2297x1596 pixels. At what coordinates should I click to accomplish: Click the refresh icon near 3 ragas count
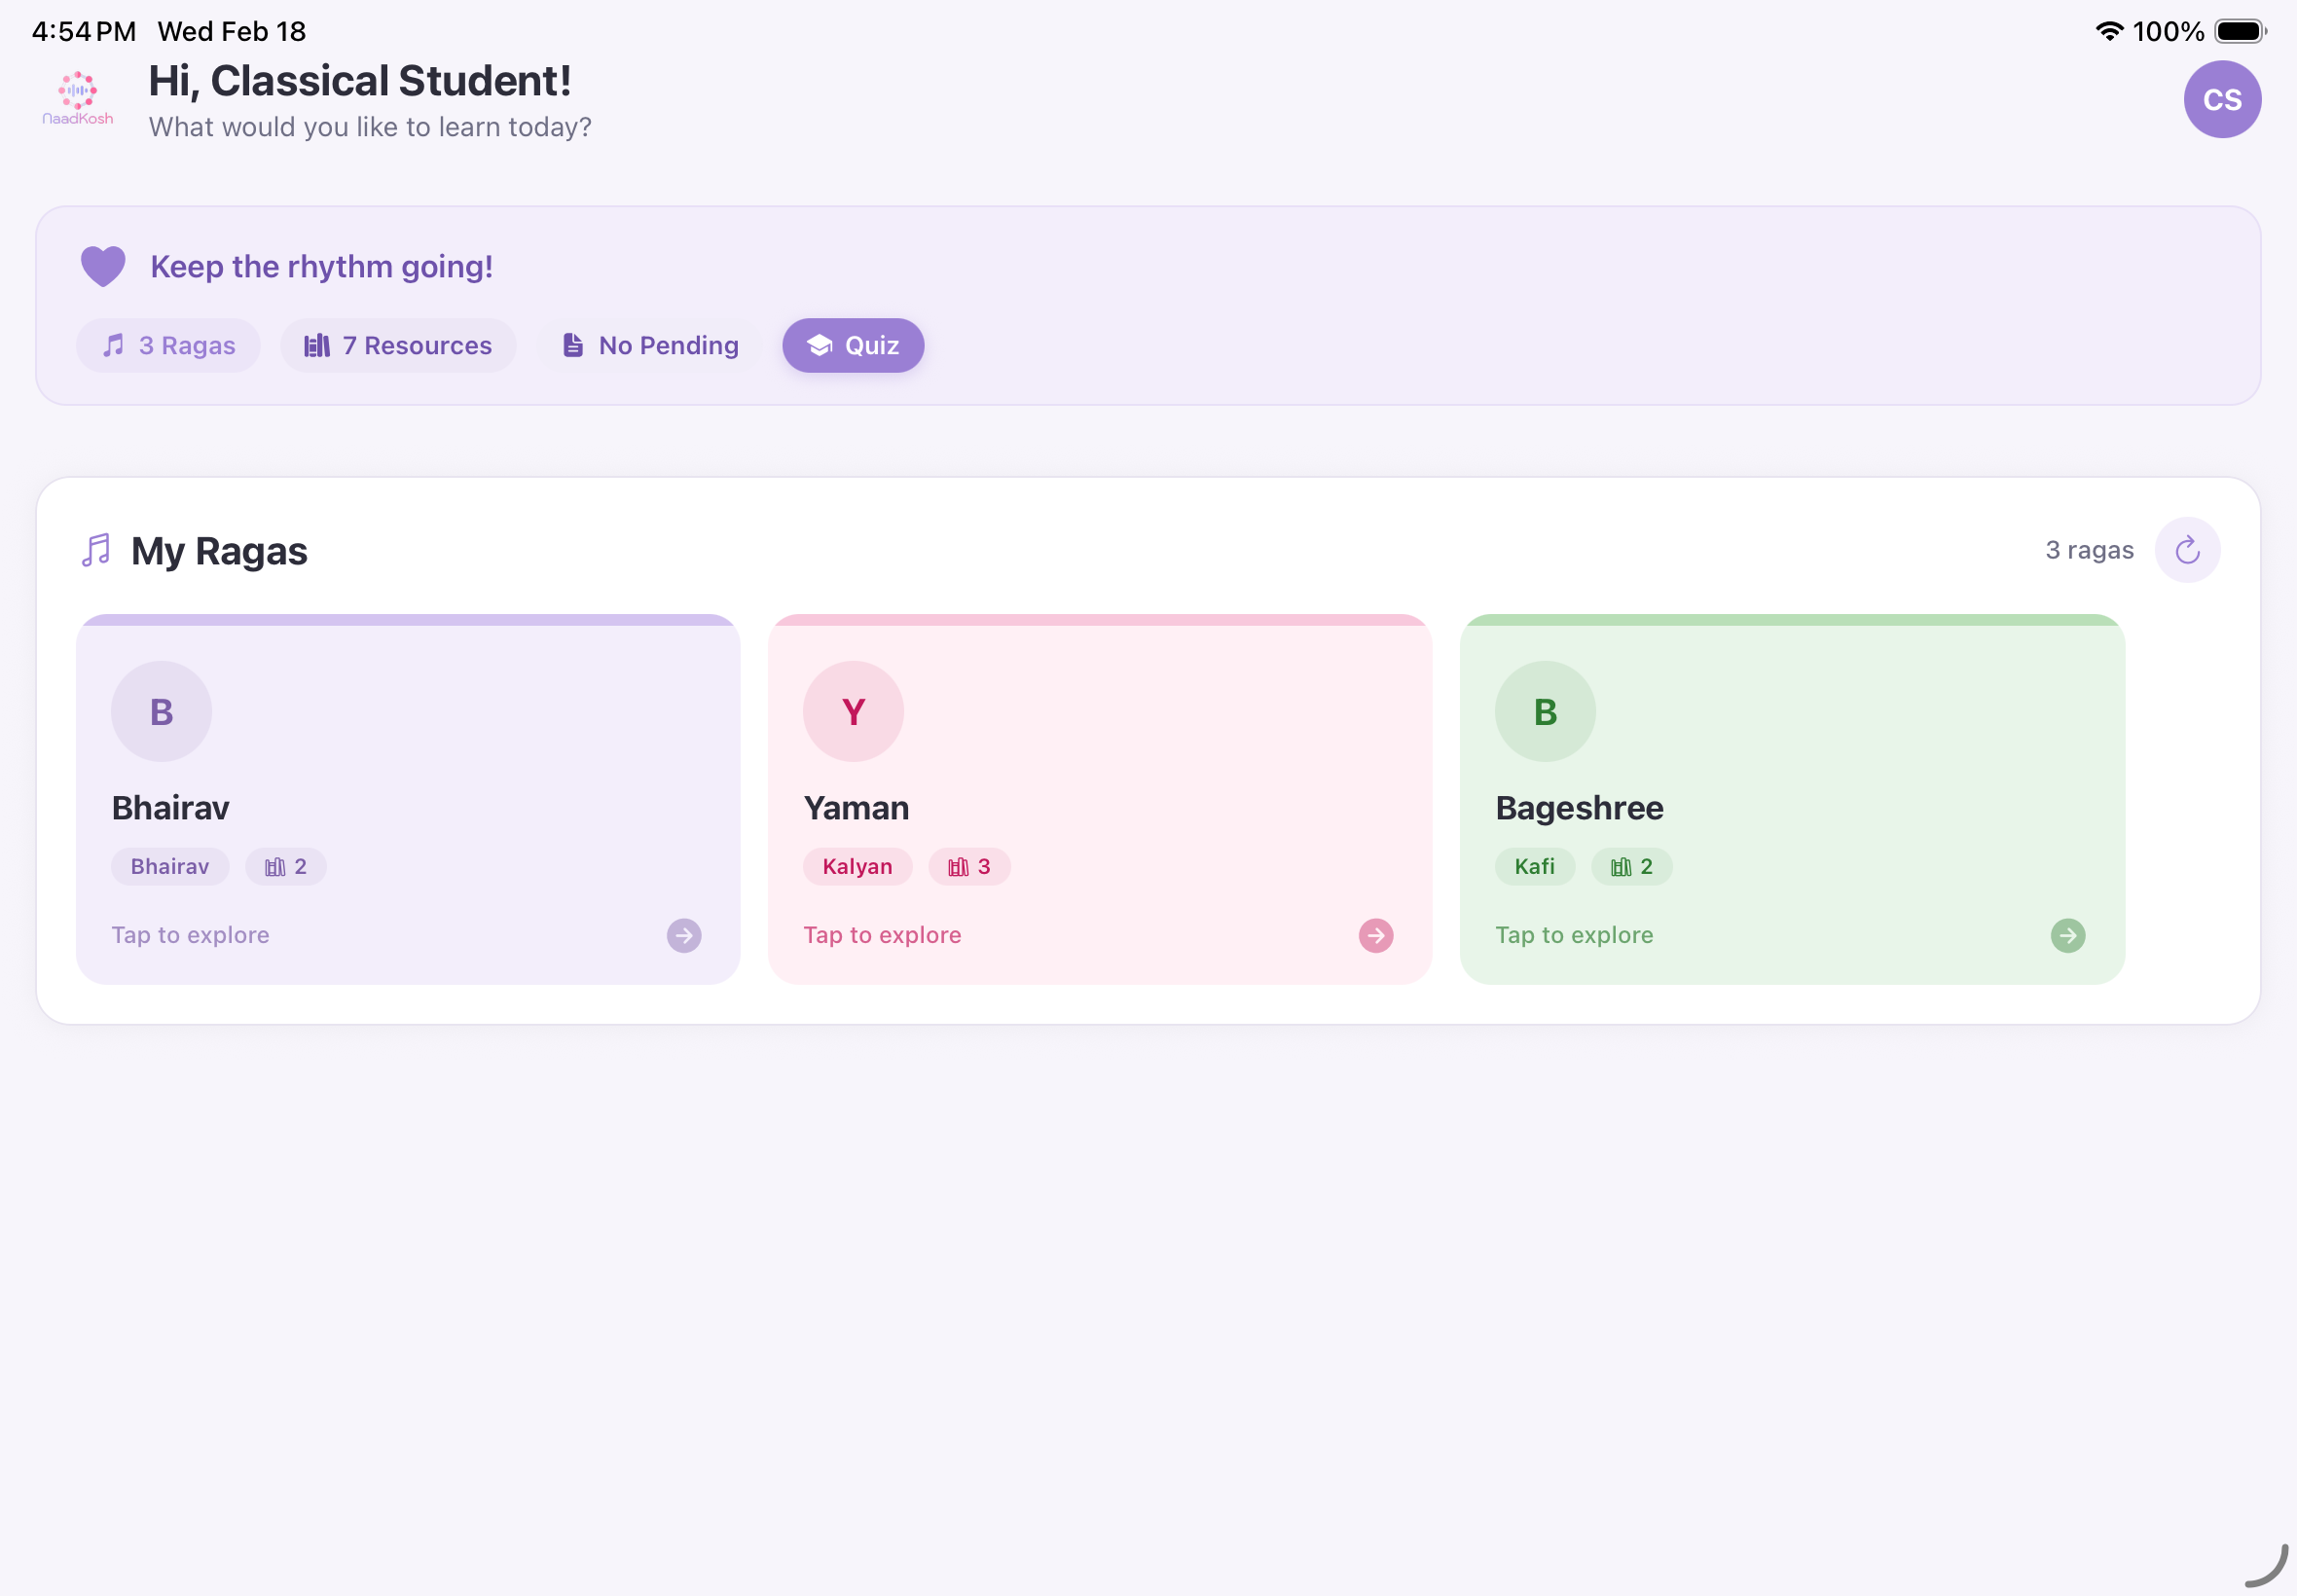tap(2188, 549)
